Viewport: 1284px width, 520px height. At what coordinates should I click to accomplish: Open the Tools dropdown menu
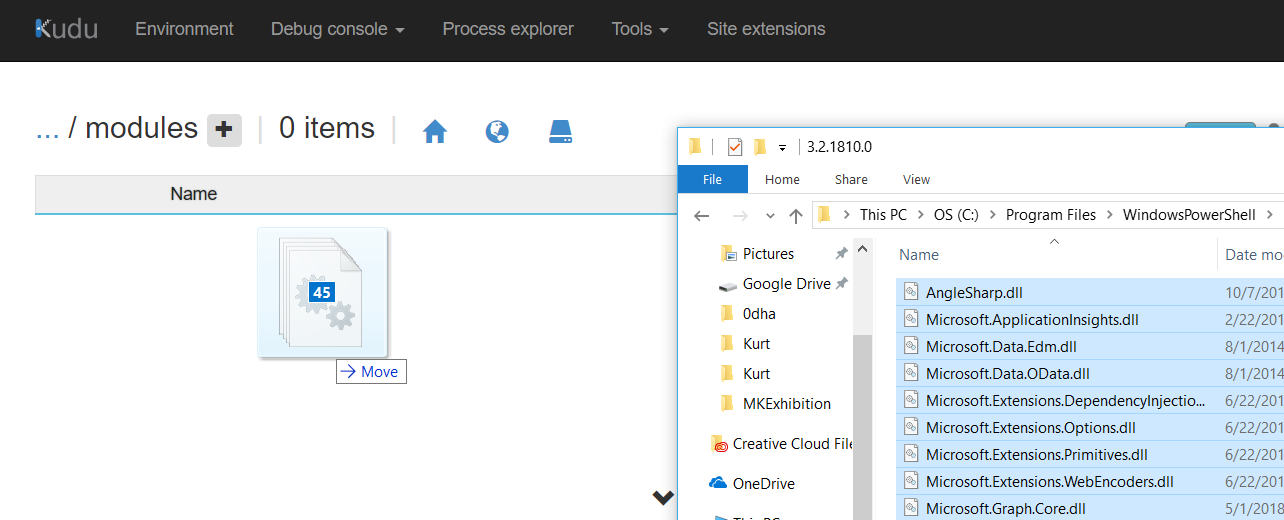click(640, 29)
